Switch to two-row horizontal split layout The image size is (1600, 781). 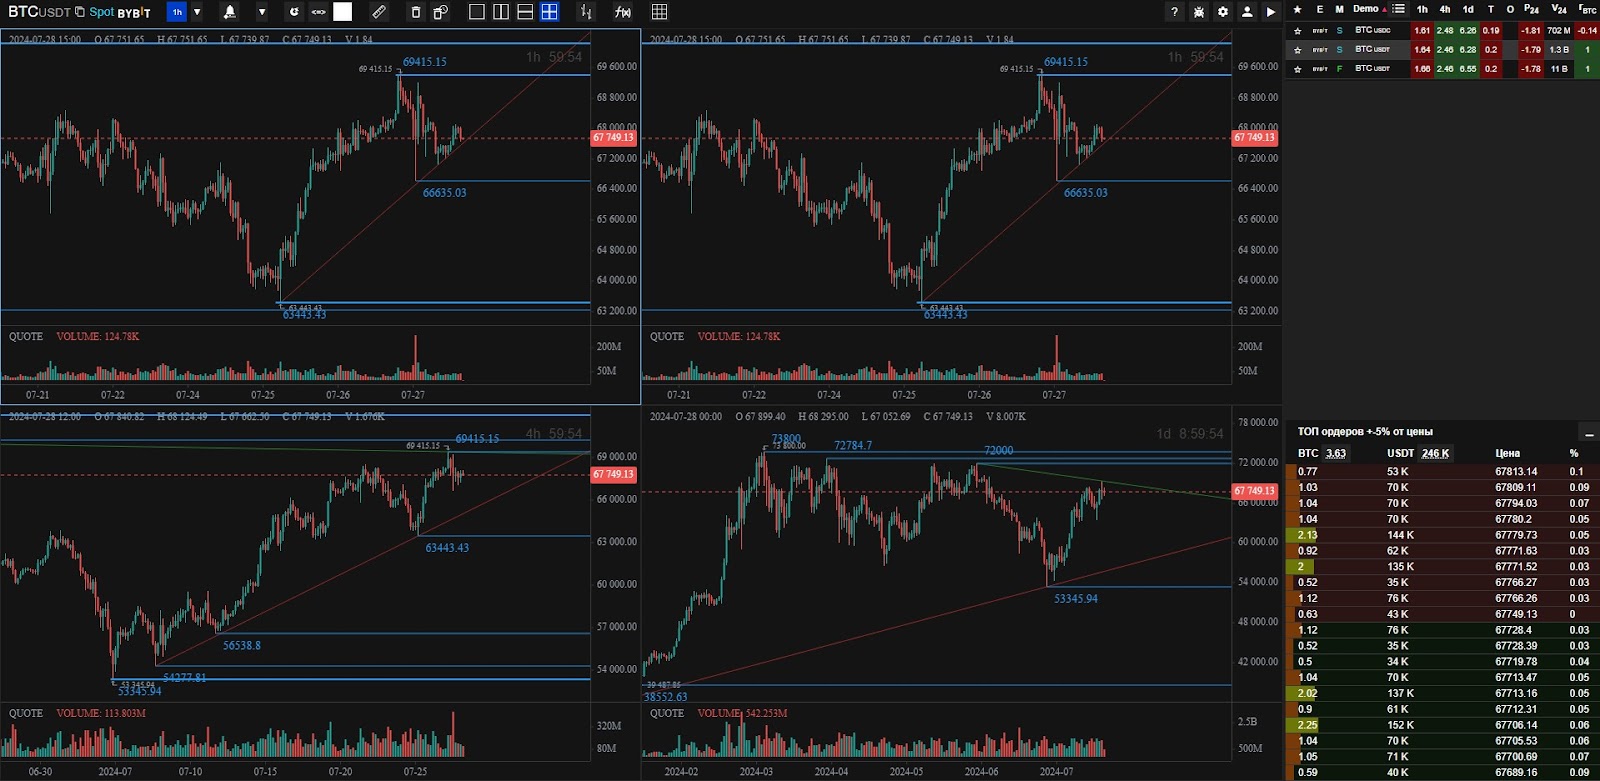coord(525,12)
